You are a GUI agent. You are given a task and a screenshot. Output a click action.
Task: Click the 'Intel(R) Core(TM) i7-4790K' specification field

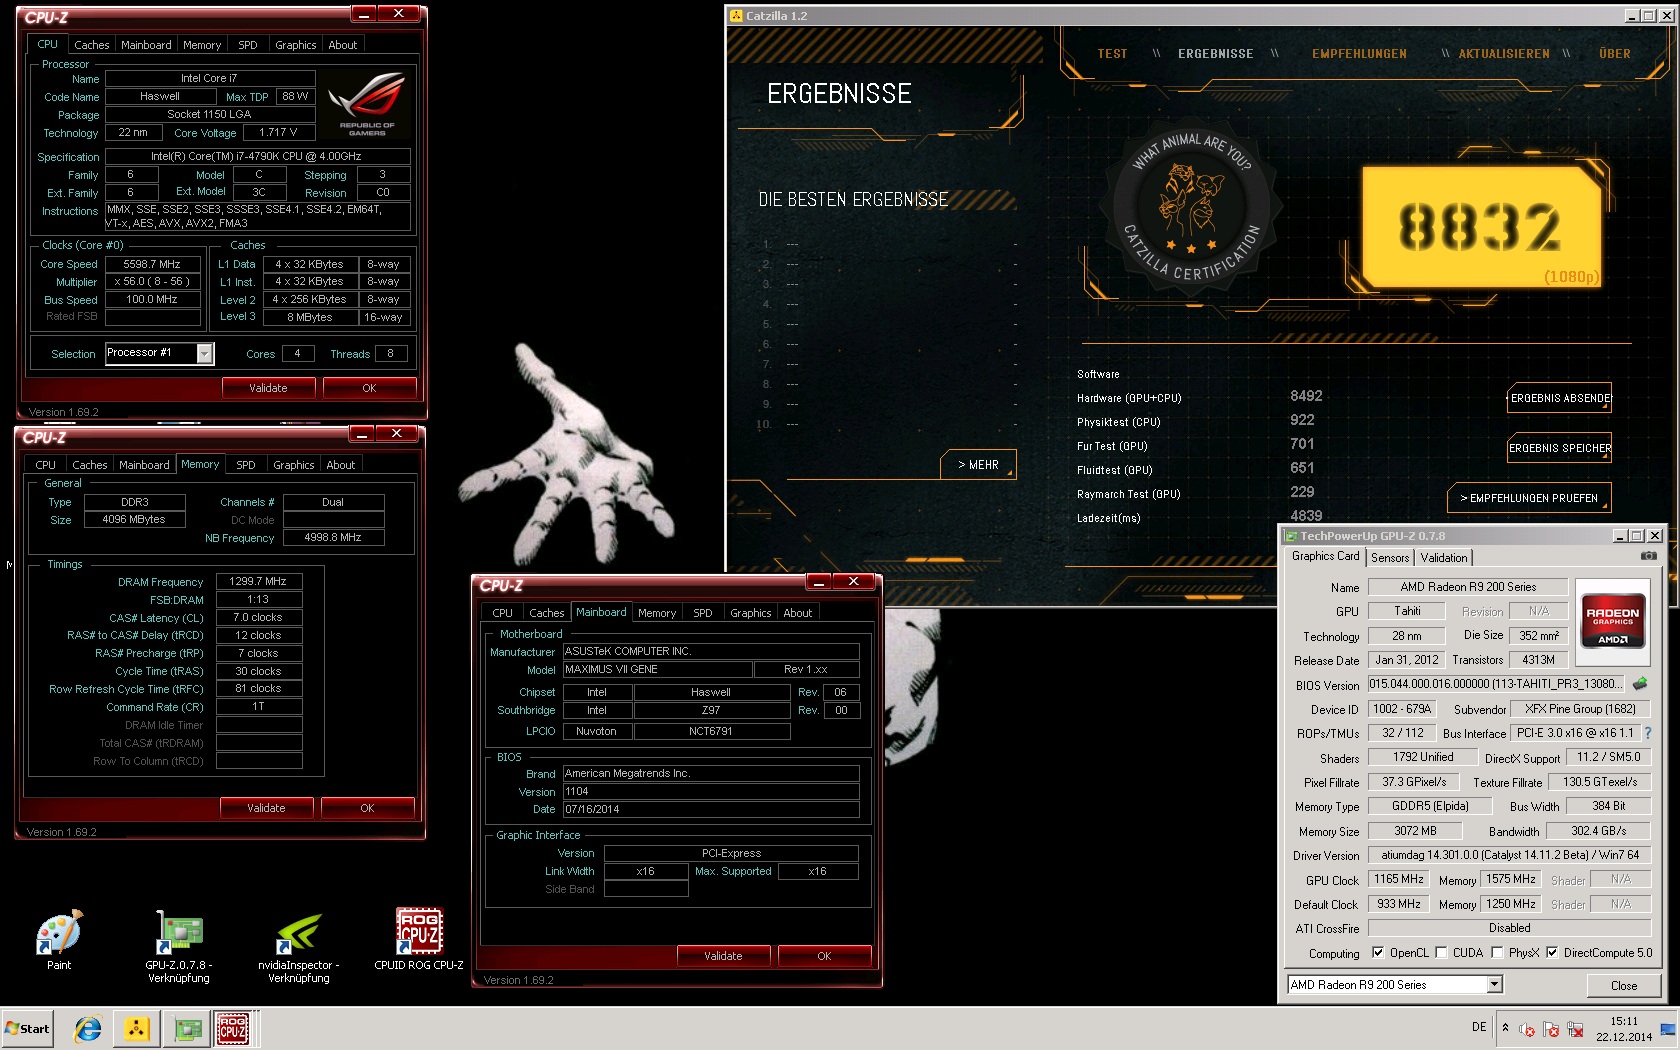click(x=257, y=156)
